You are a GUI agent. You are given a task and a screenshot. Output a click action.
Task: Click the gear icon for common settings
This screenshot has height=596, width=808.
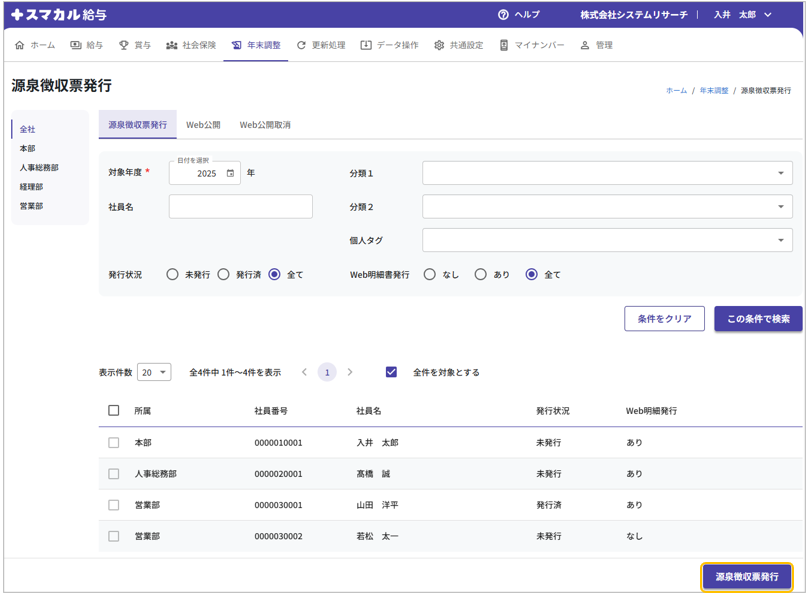[x=439, y=45]
